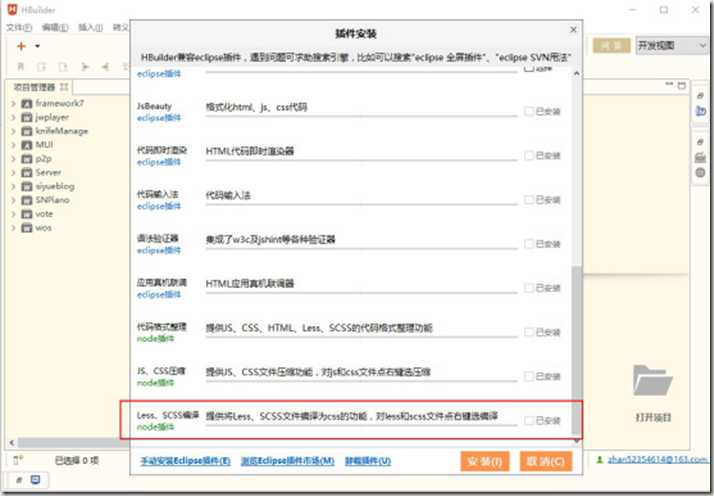This screenshot has height=496, width=714.
Task: Click the plugin list scroll-up arrow
Action: [x=576, y=73]
